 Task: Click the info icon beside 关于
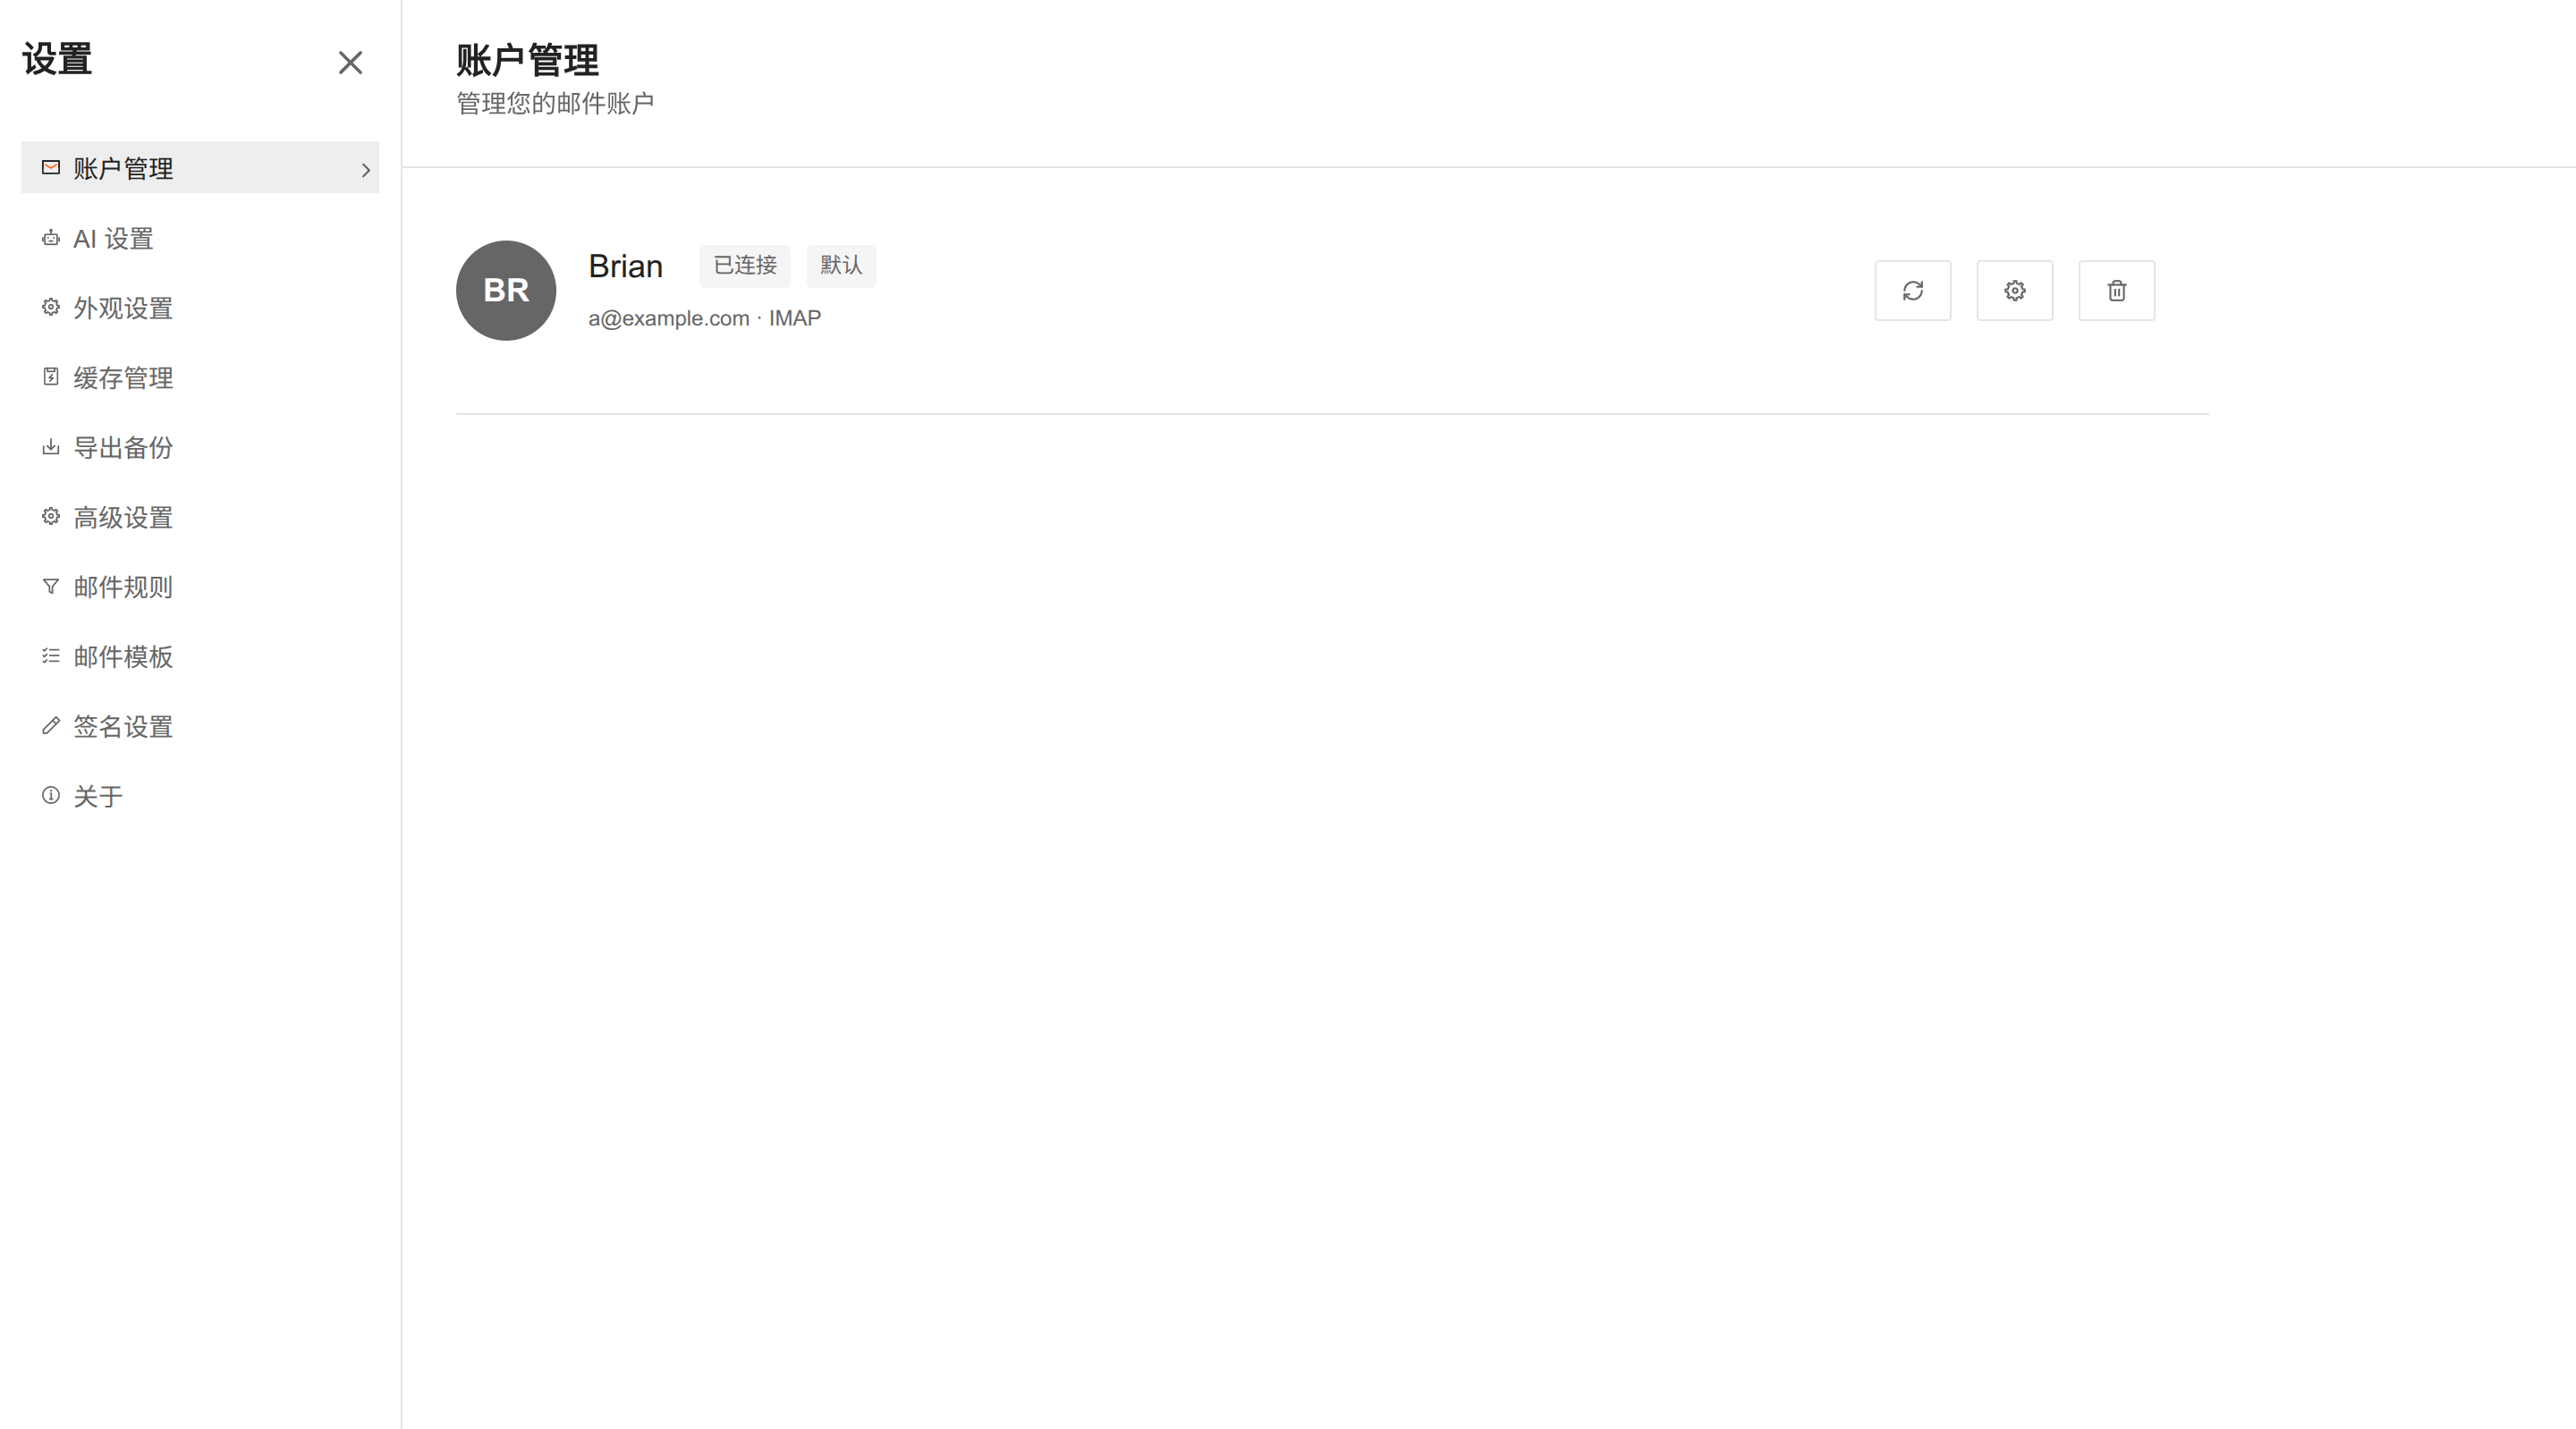point(51,795)
